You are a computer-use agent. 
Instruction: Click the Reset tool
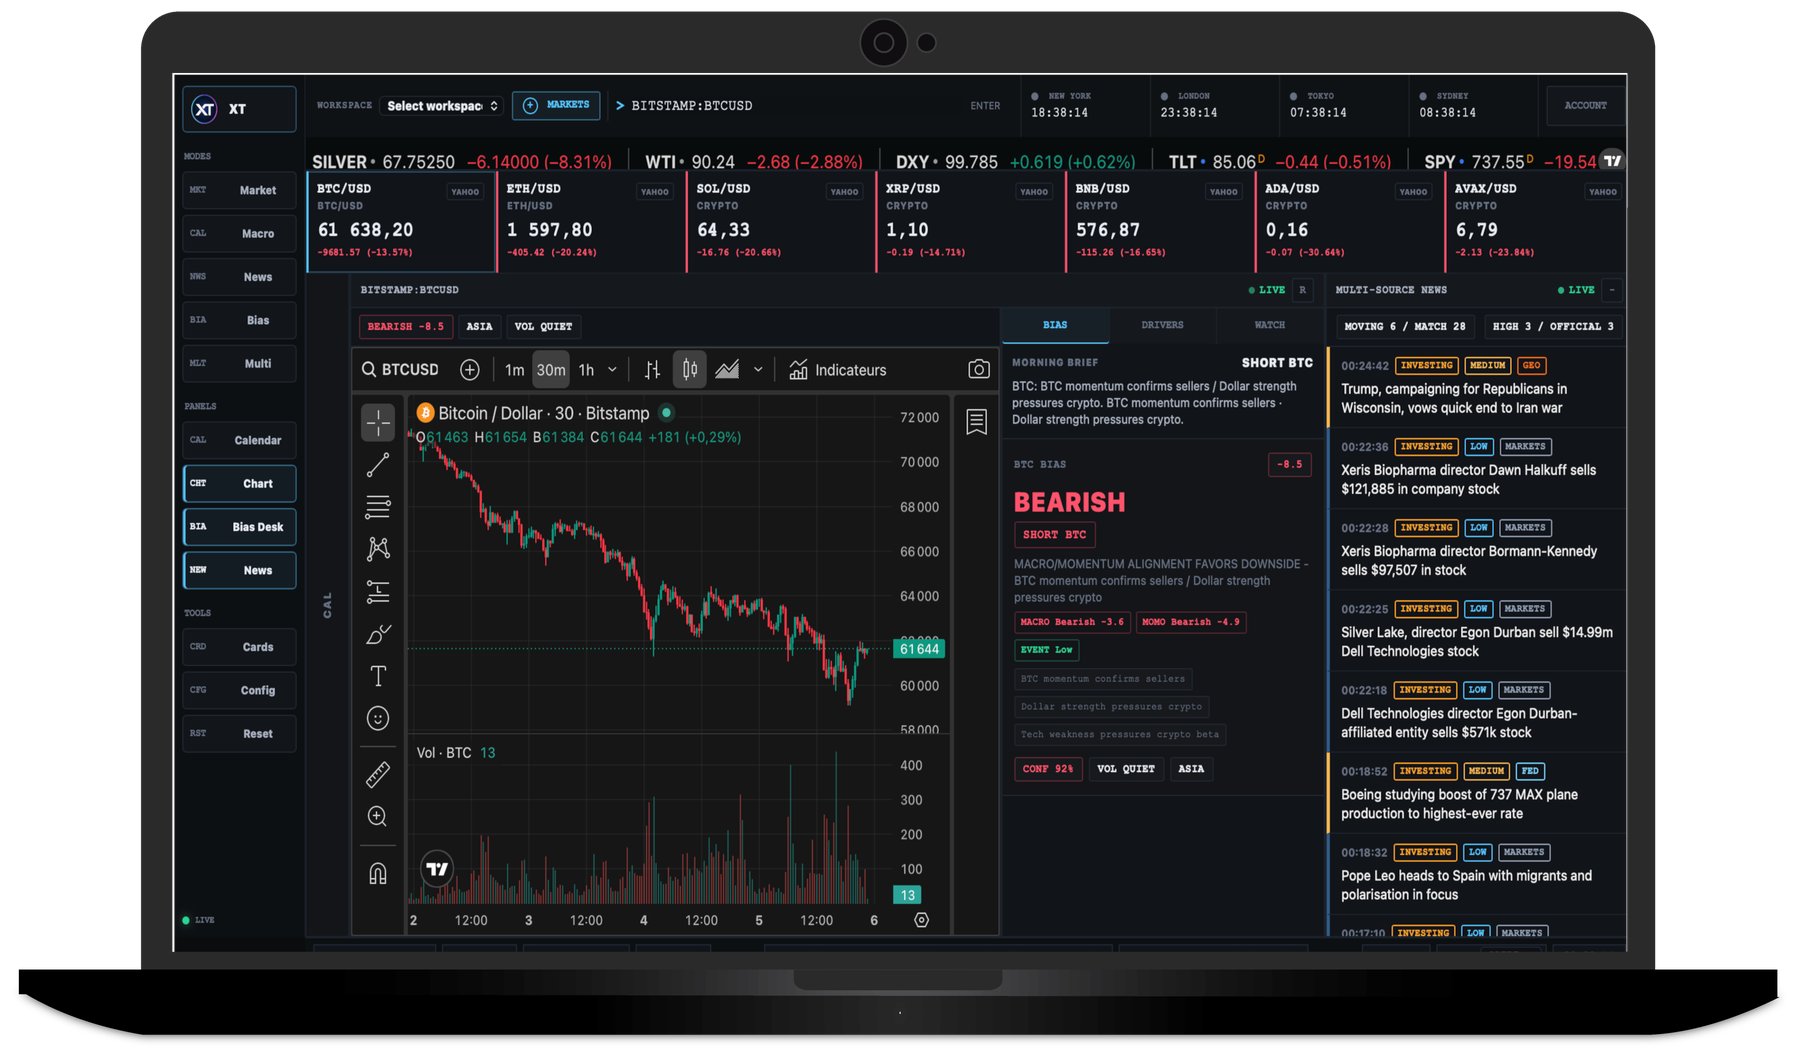pyautogui.click(x=240, y=734)
